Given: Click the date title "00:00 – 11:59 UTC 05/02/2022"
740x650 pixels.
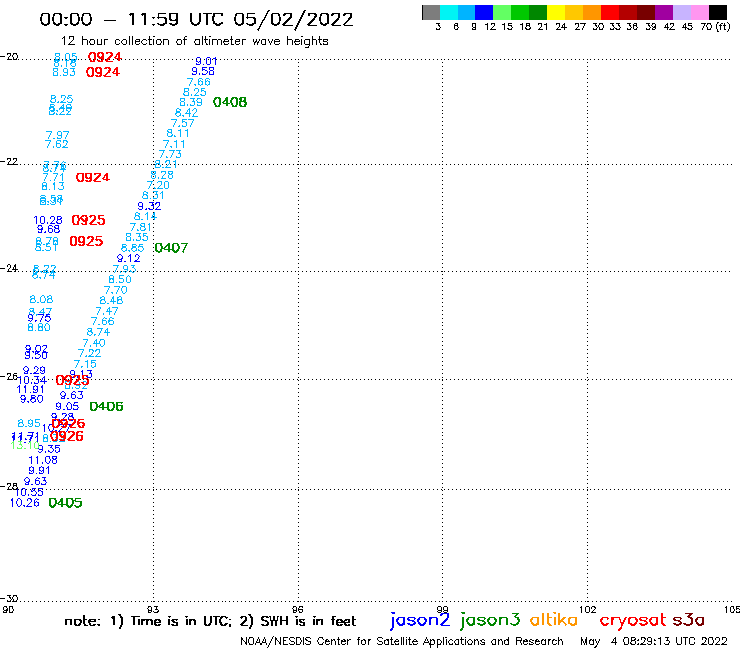Looking at the screenshot, I should [196, 19].
